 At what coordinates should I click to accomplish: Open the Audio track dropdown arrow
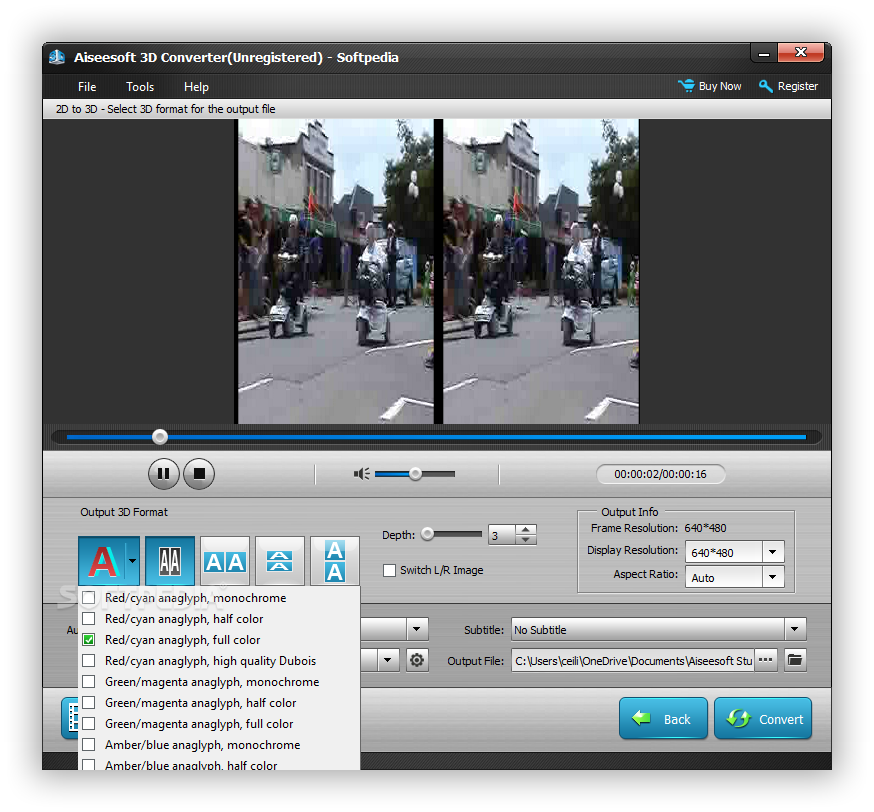point(416,629)
